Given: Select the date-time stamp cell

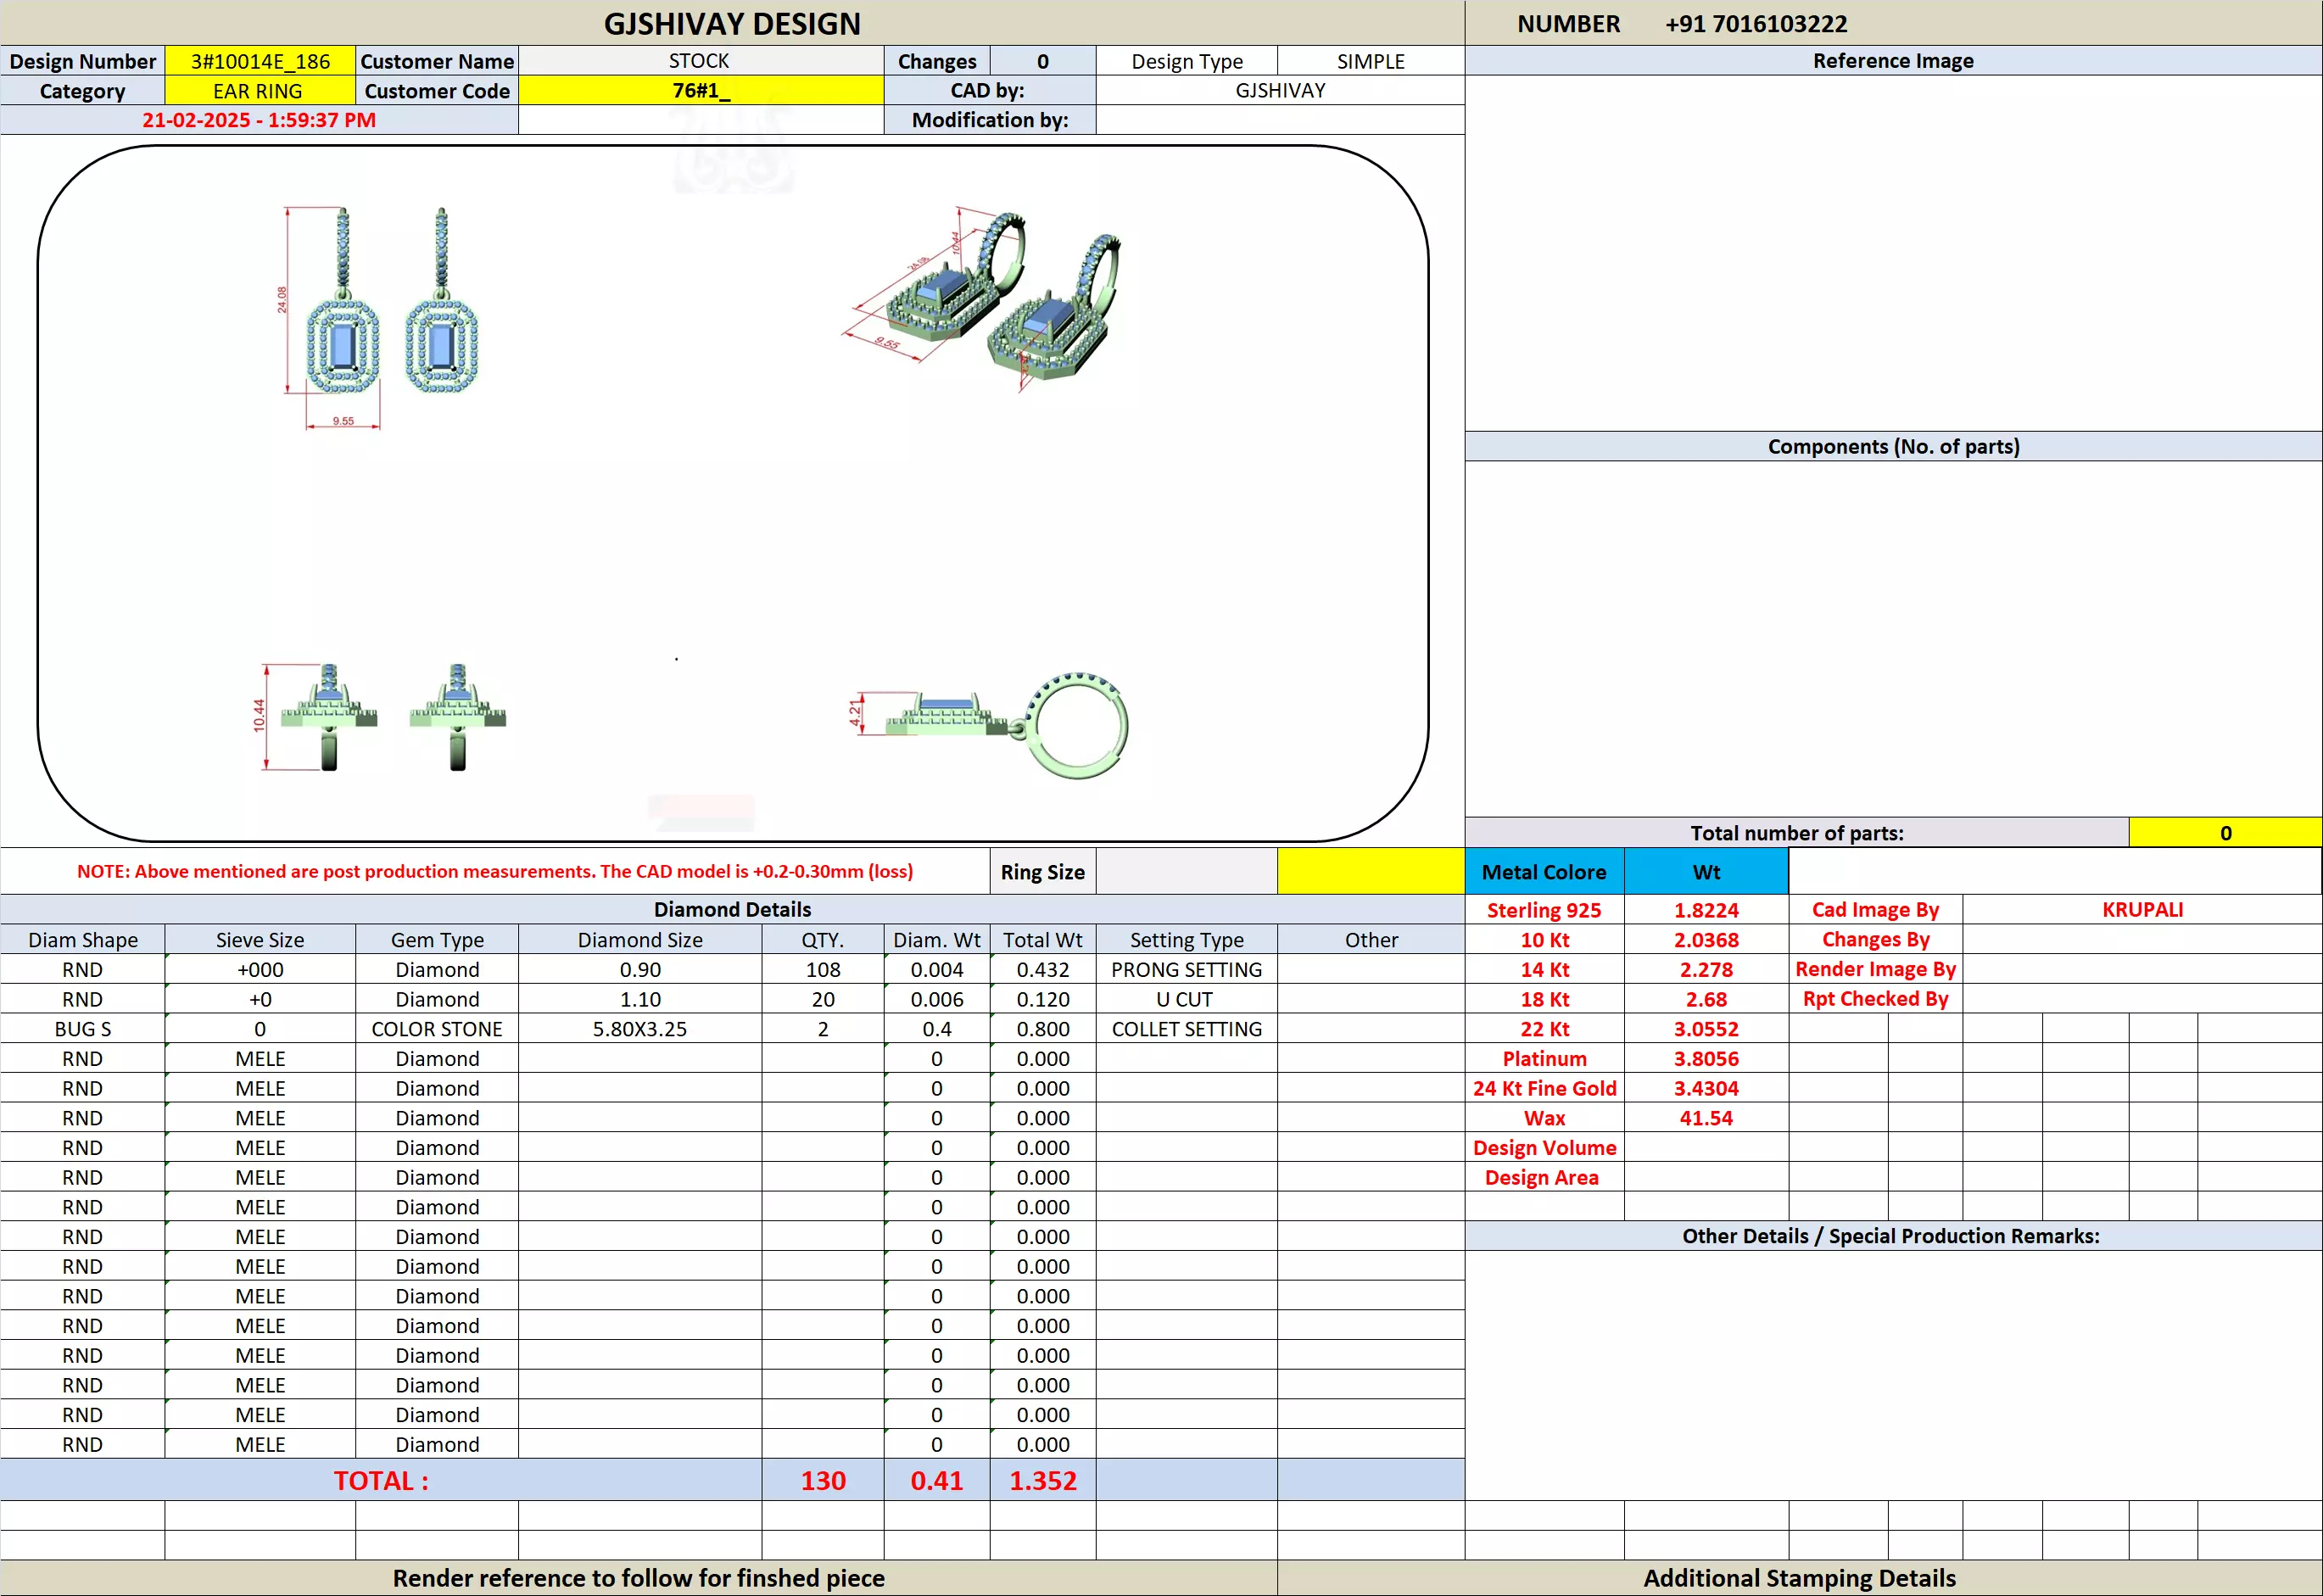Looking at the screenshot, I should 259,120.
